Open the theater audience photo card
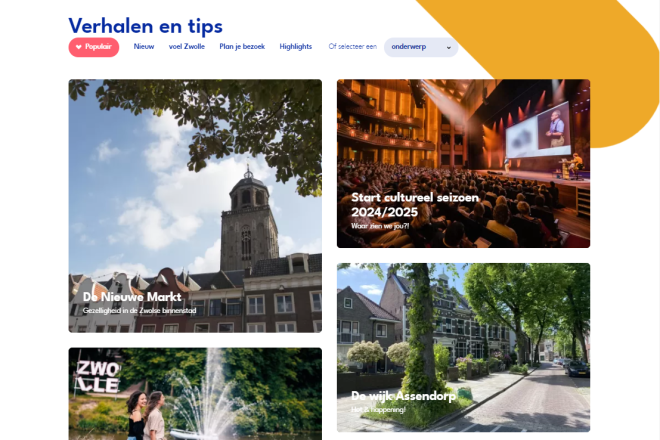 tap(463, 163)
